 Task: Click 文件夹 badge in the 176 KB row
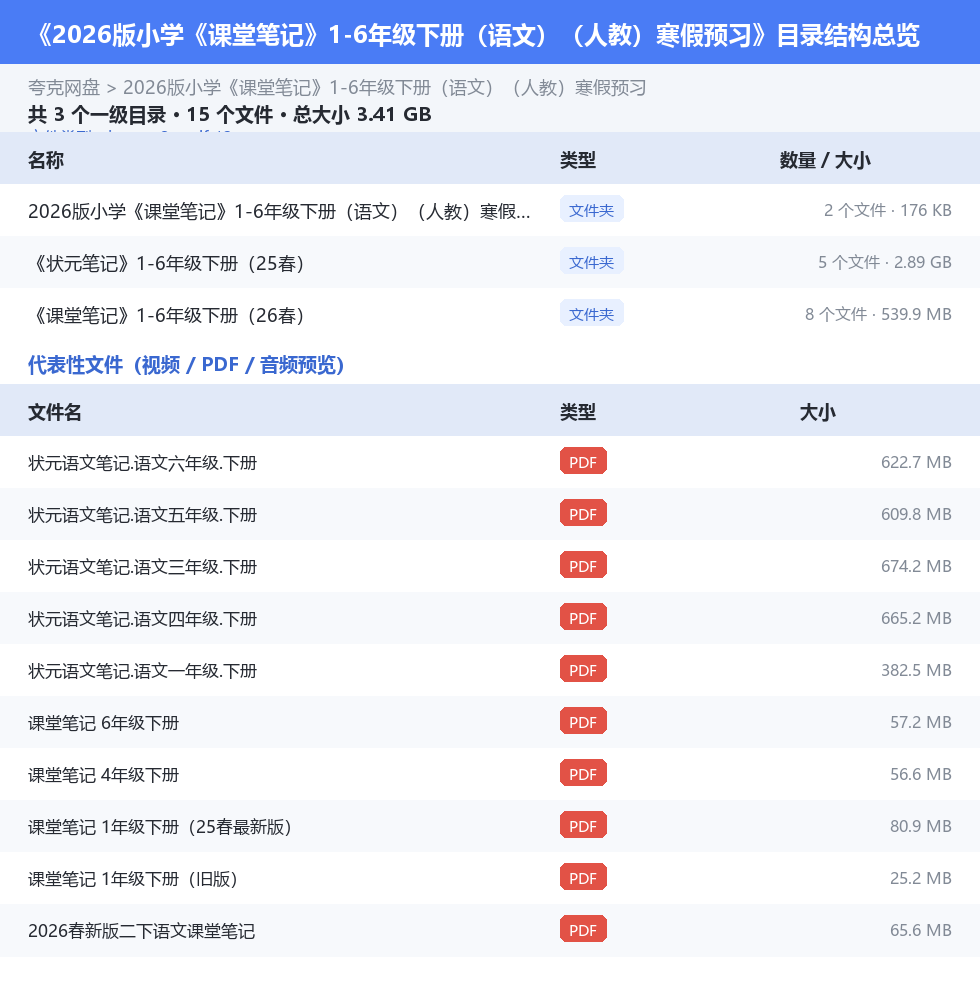tap(592, 209)
